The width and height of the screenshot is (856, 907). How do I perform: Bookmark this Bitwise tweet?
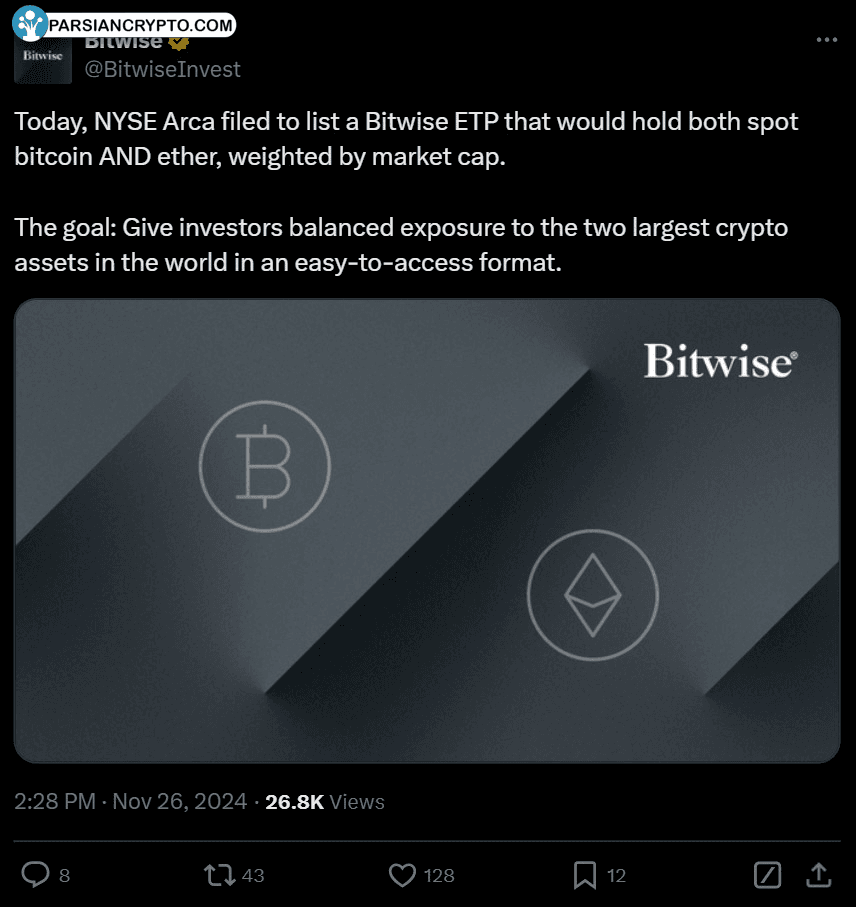[x=585, y=875]
